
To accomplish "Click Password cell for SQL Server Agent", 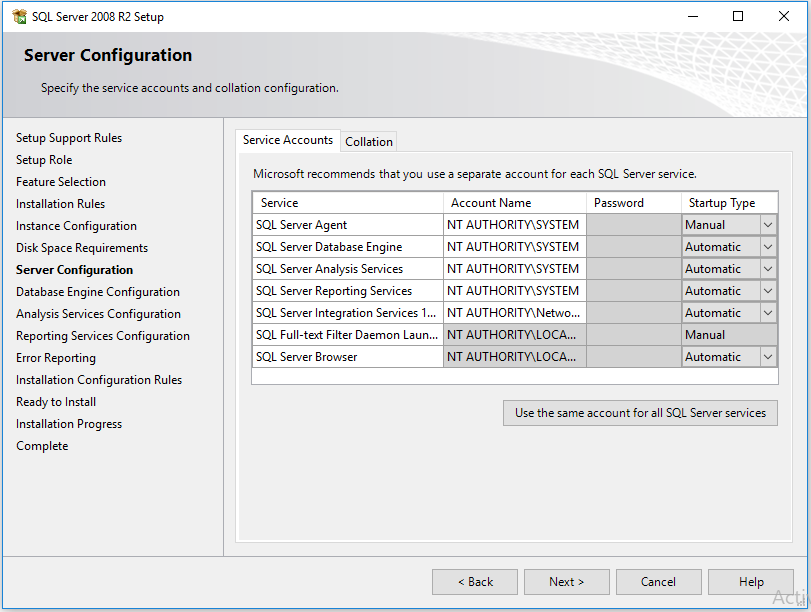I will point(634,225).
